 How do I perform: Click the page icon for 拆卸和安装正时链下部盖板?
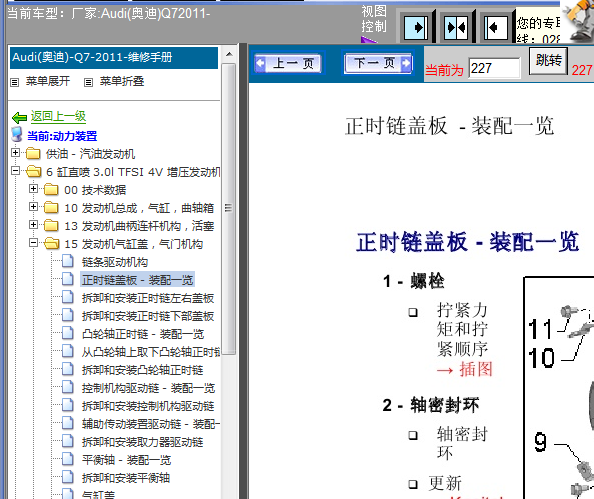(68, 315)
